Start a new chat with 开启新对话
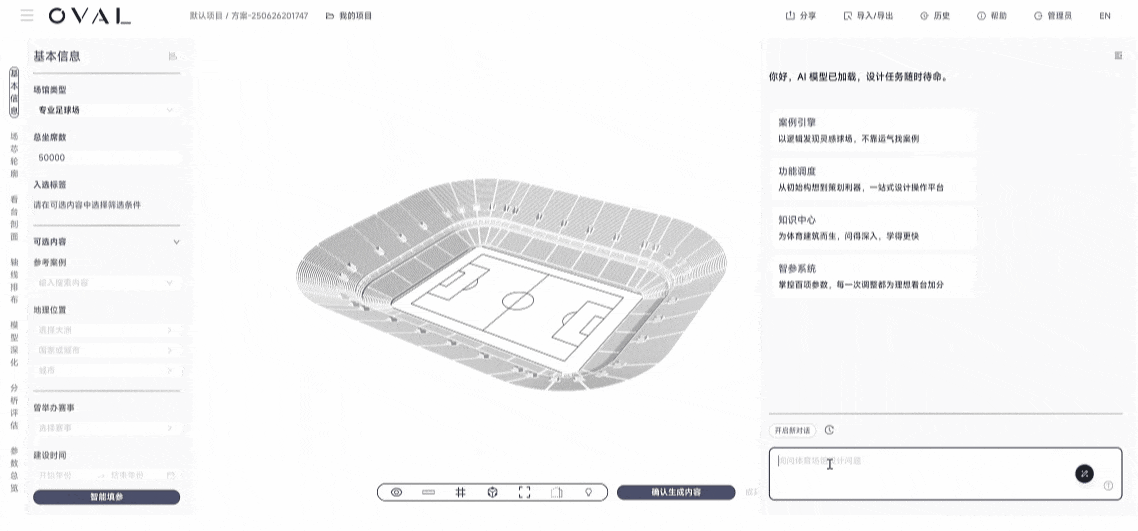 tap(792, 430)
